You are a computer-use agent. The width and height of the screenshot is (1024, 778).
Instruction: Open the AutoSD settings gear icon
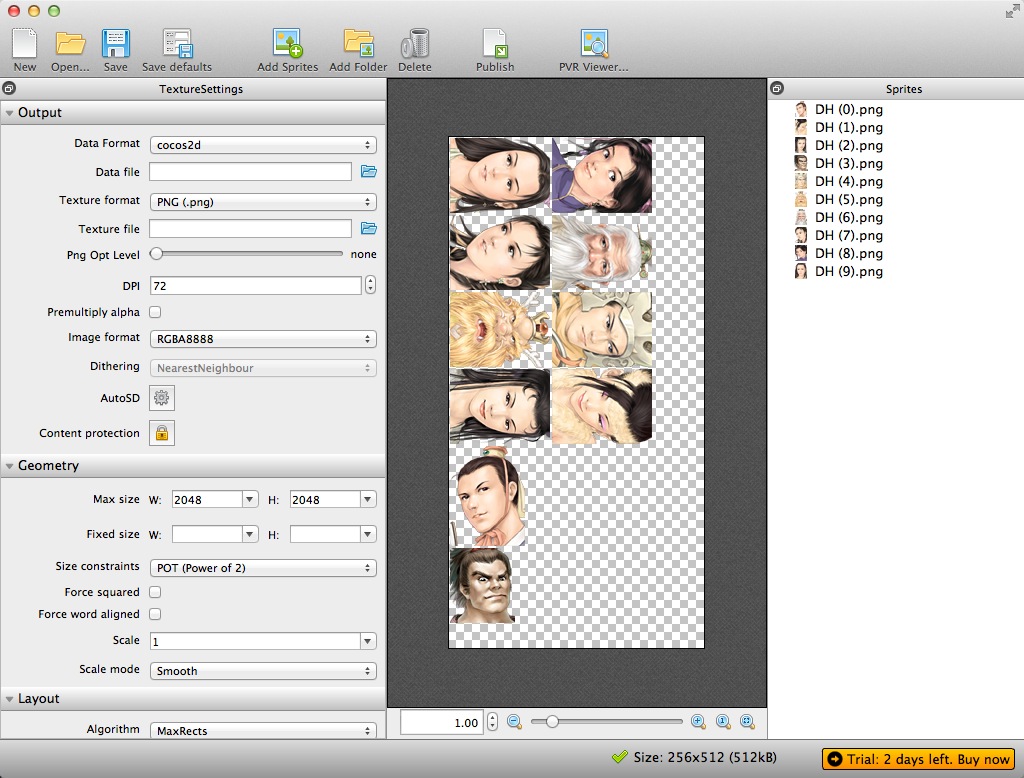(x=161, y=398)
